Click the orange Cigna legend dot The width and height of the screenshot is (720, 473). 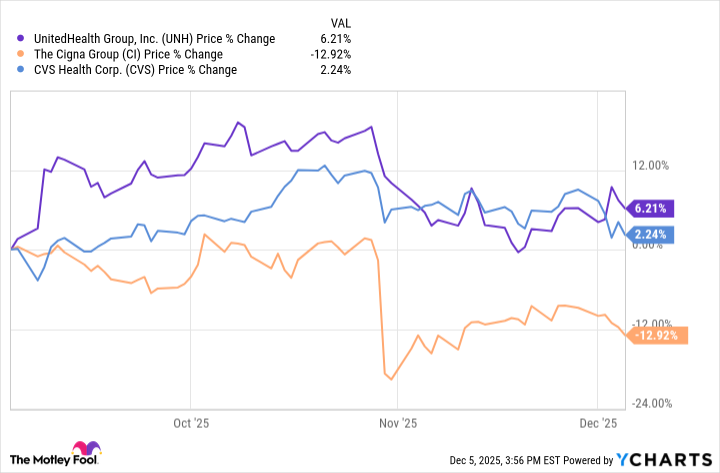tap(21, 54)
